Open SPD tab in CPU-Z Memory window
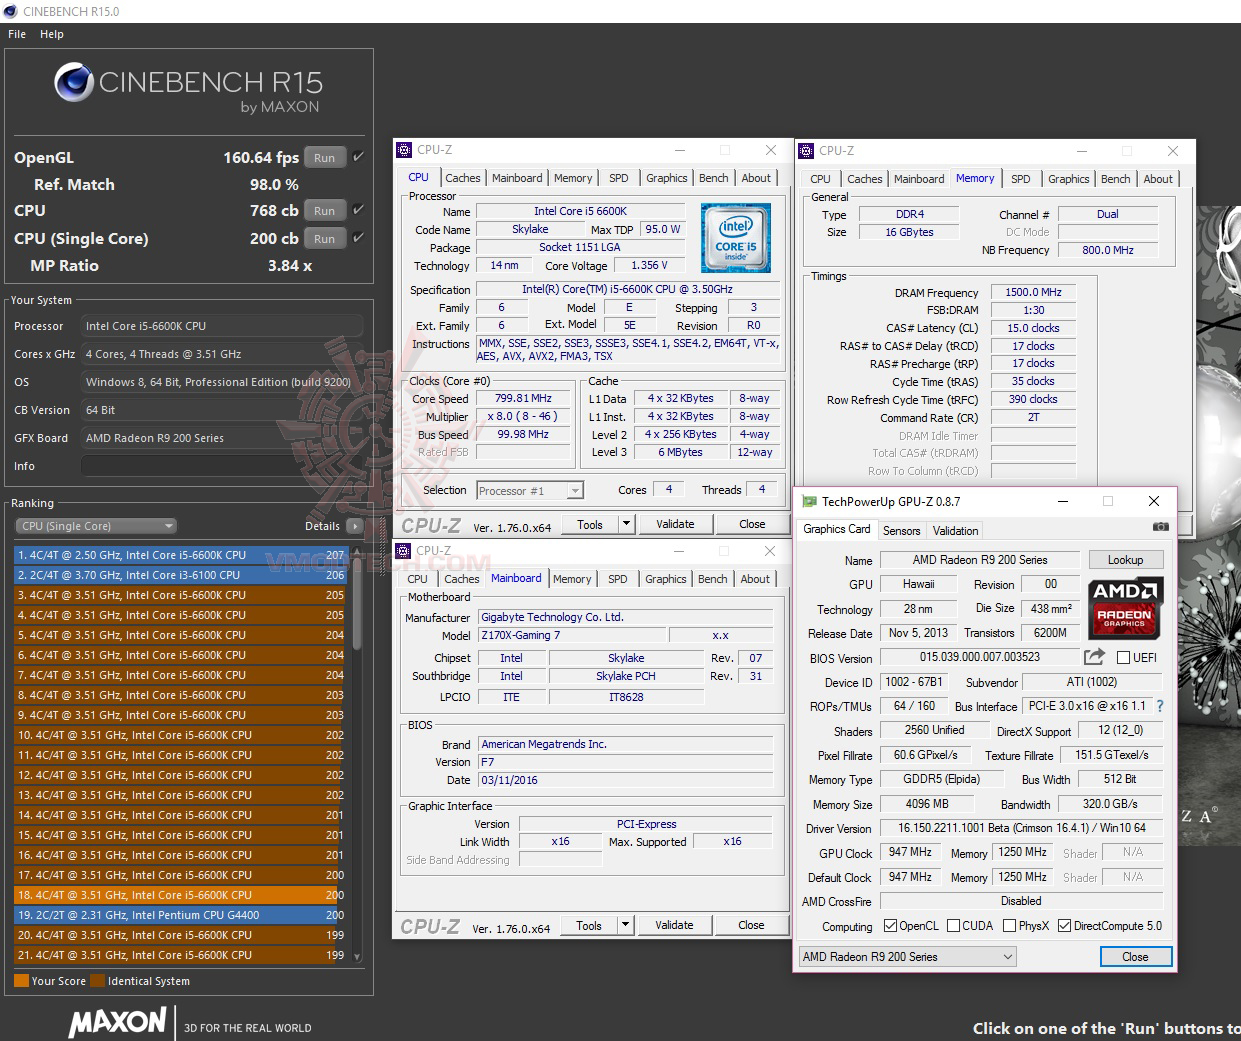The image size is (1241, 1041). pyautogui.click(x=1021, y=179)
